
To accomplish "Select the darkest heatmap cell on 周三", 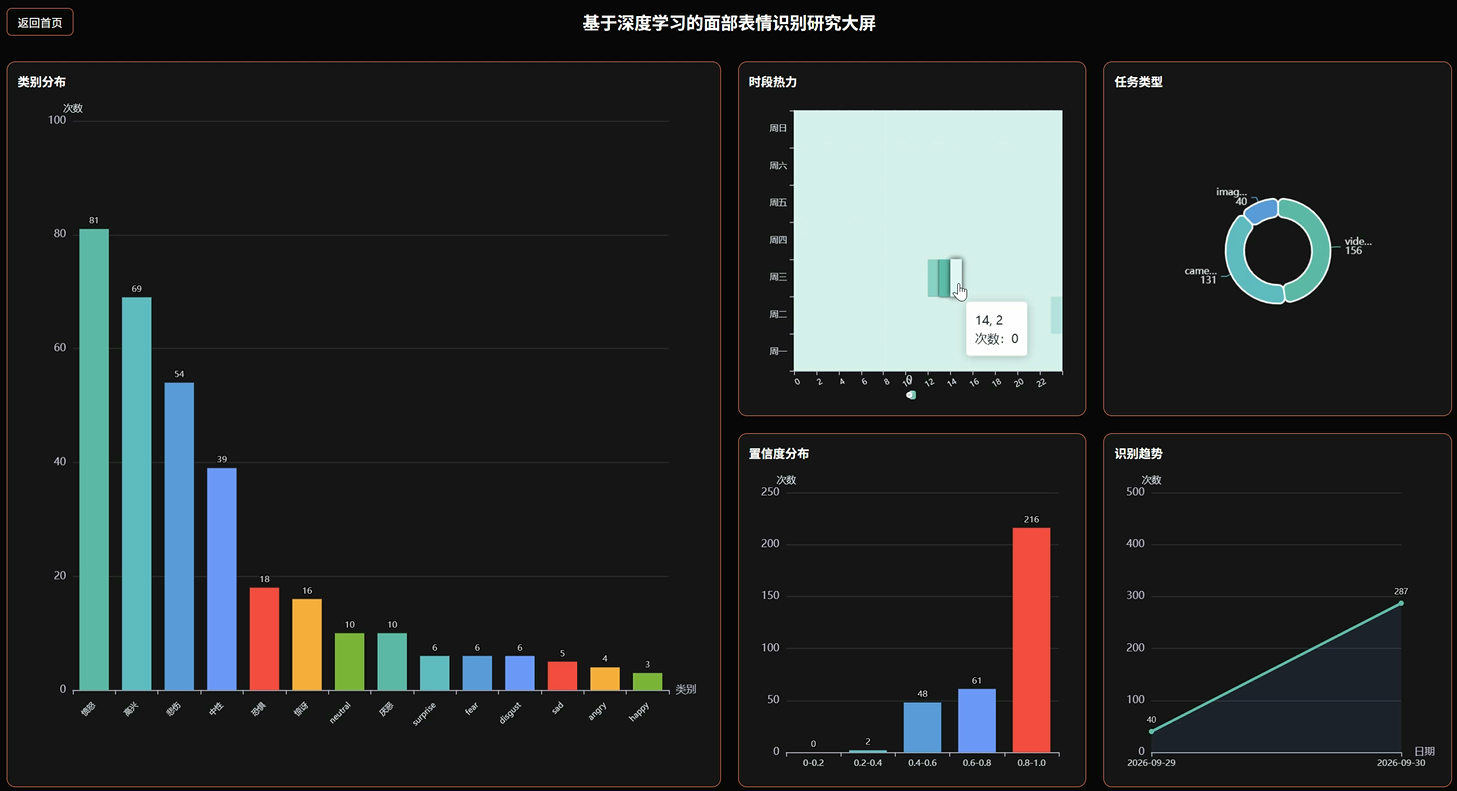I will 944,278.
